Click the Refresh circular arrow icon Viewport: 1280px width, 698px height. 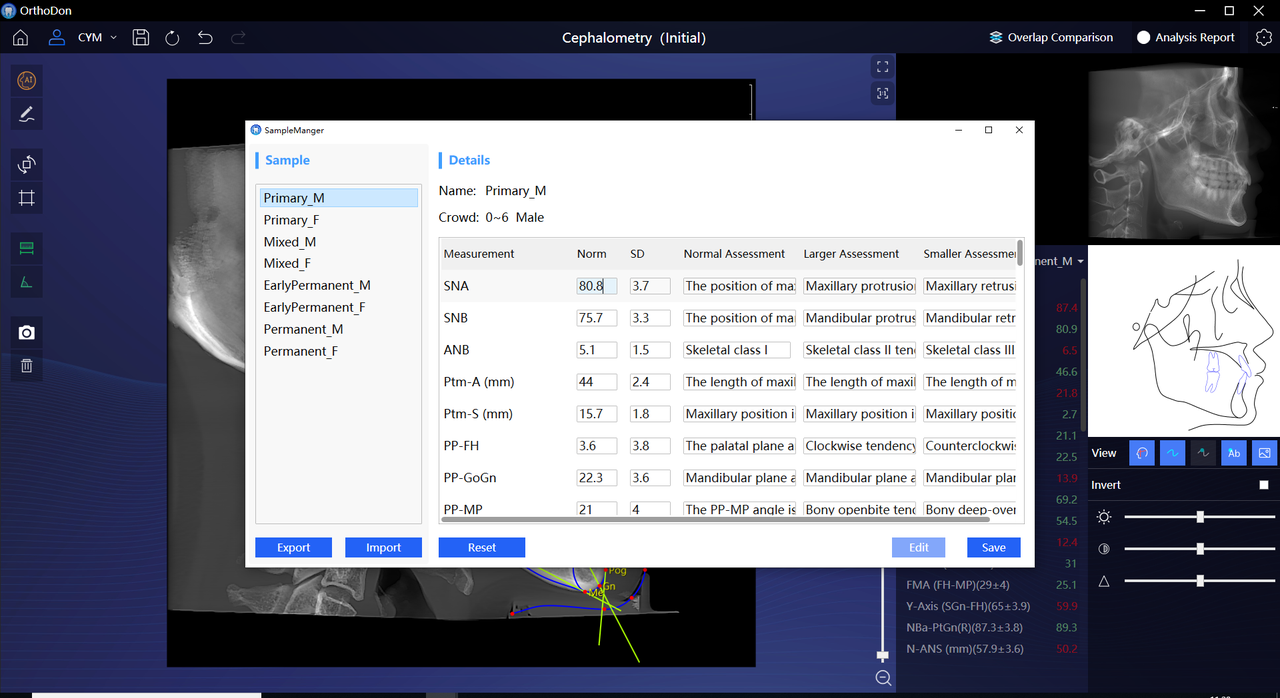tap(172, 38)
